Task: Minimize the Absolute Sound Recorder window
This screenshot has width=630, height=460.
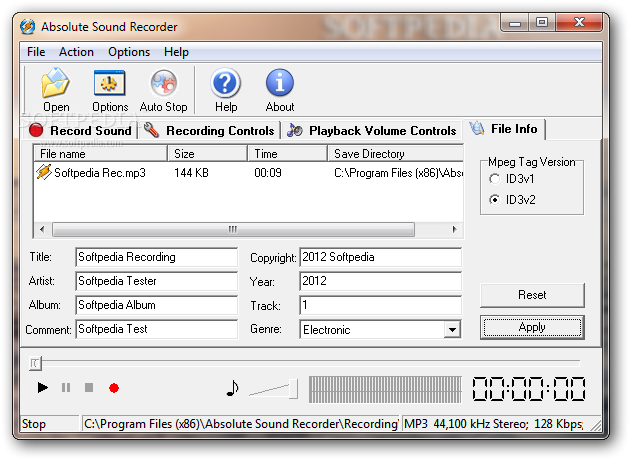Action: pos(514,23)
